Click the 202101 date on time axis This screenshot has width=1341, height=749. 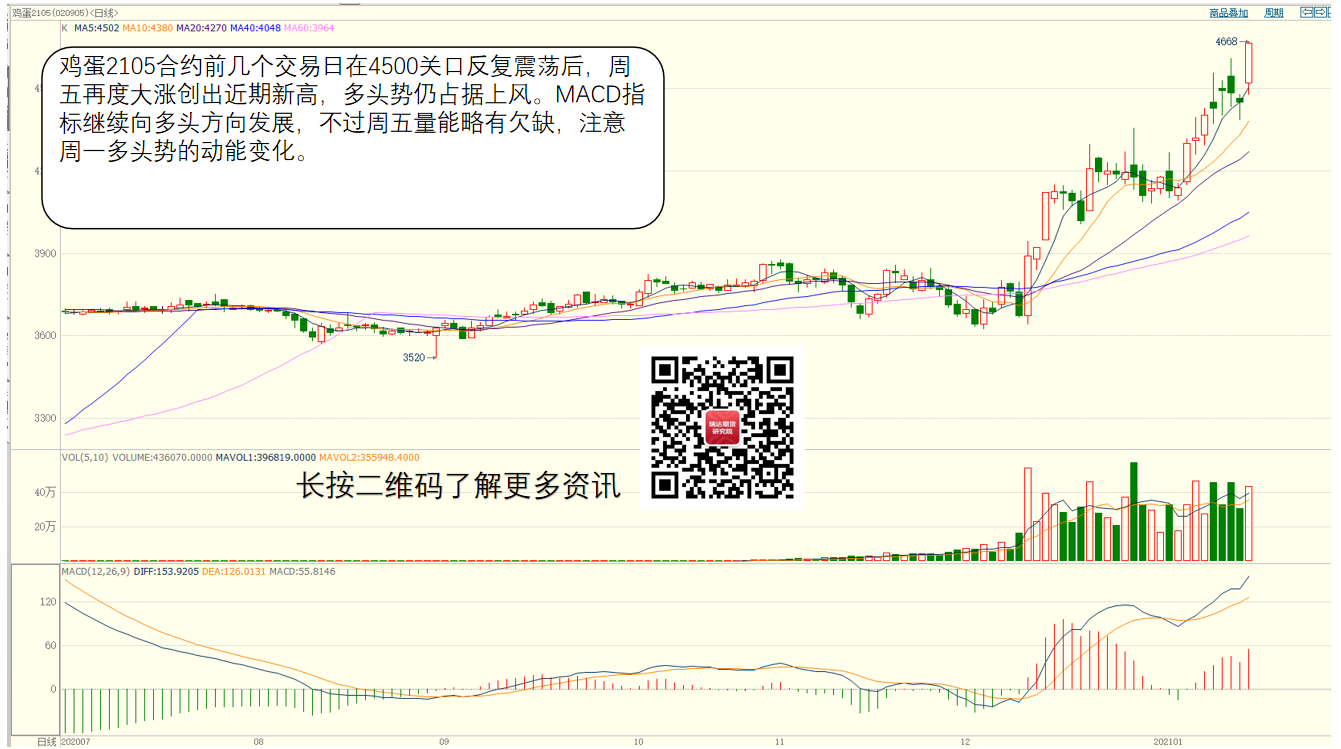coord(1167,741)
